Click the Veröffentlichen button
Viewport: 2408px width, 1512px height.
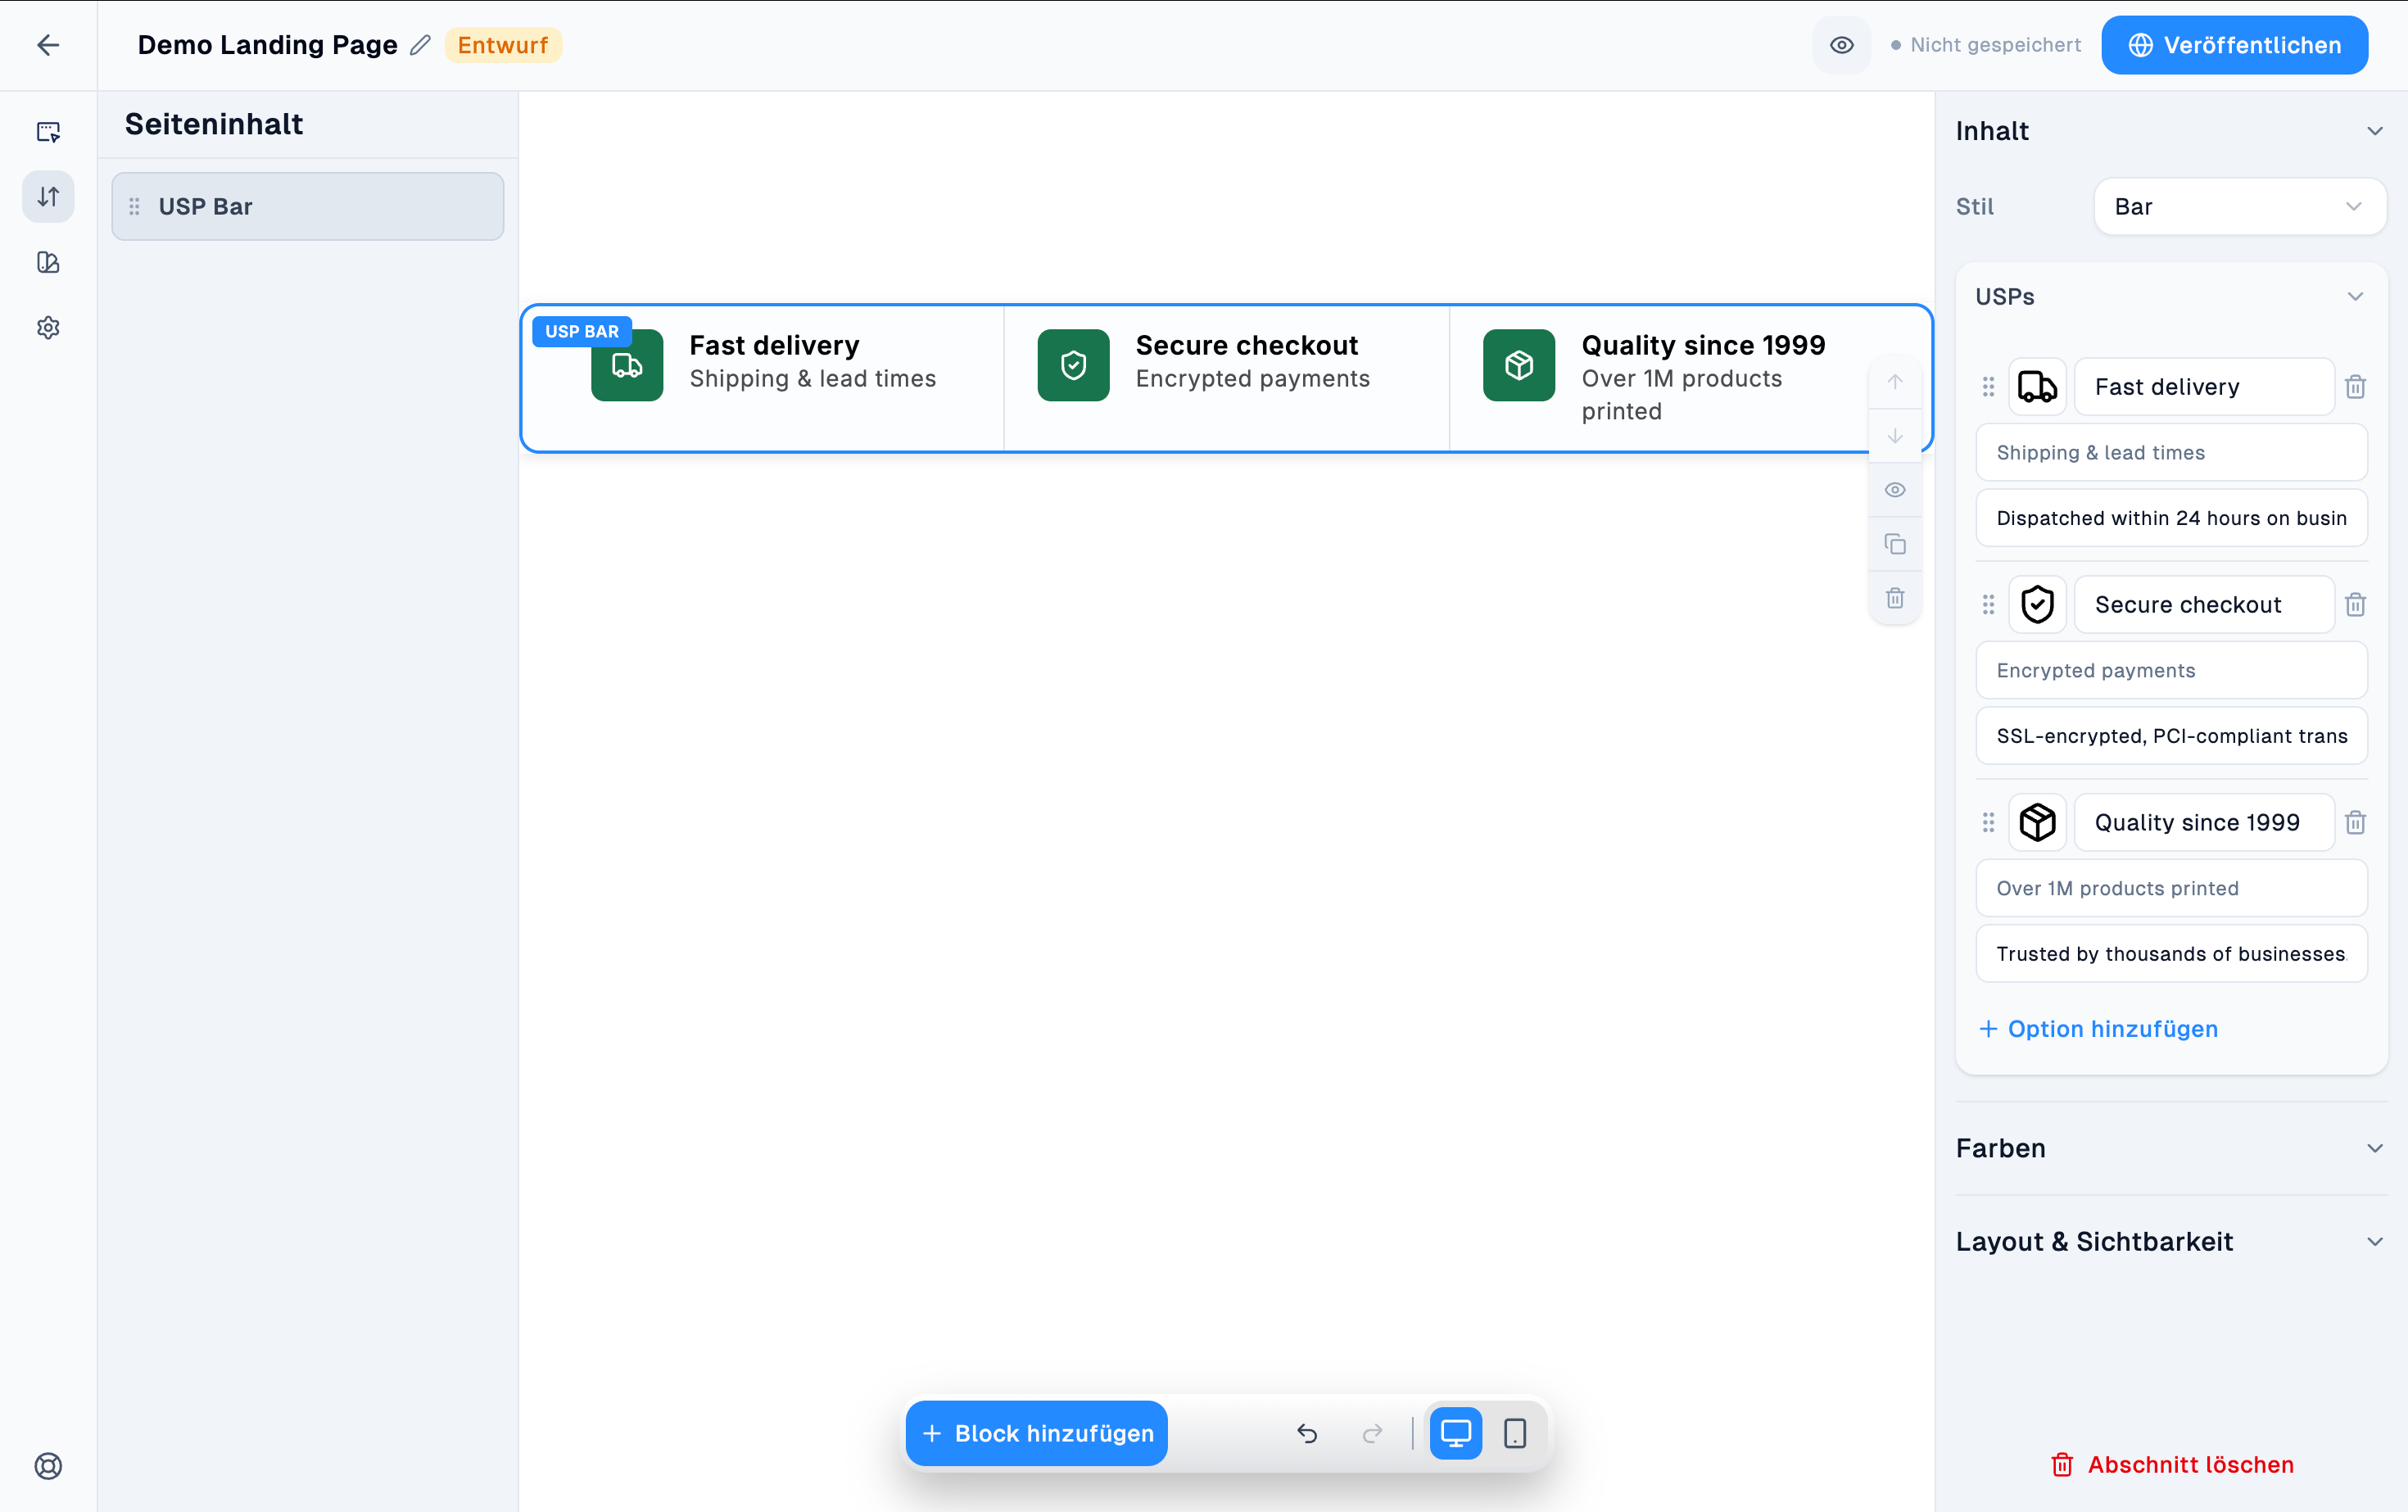tap(2234, 45)
